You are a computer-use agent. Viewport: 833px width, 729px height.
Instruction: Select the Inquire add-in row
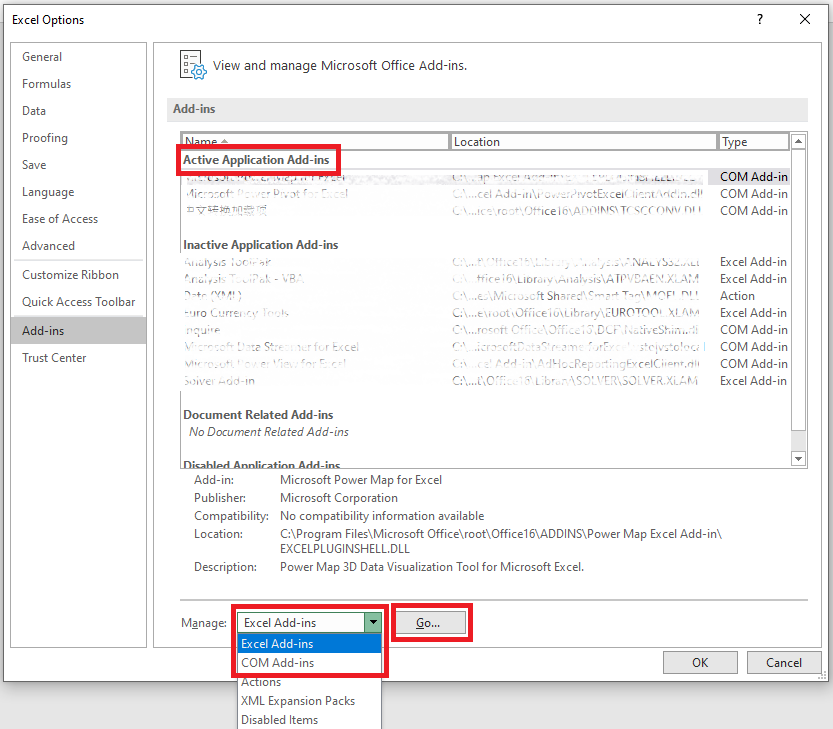484,330
